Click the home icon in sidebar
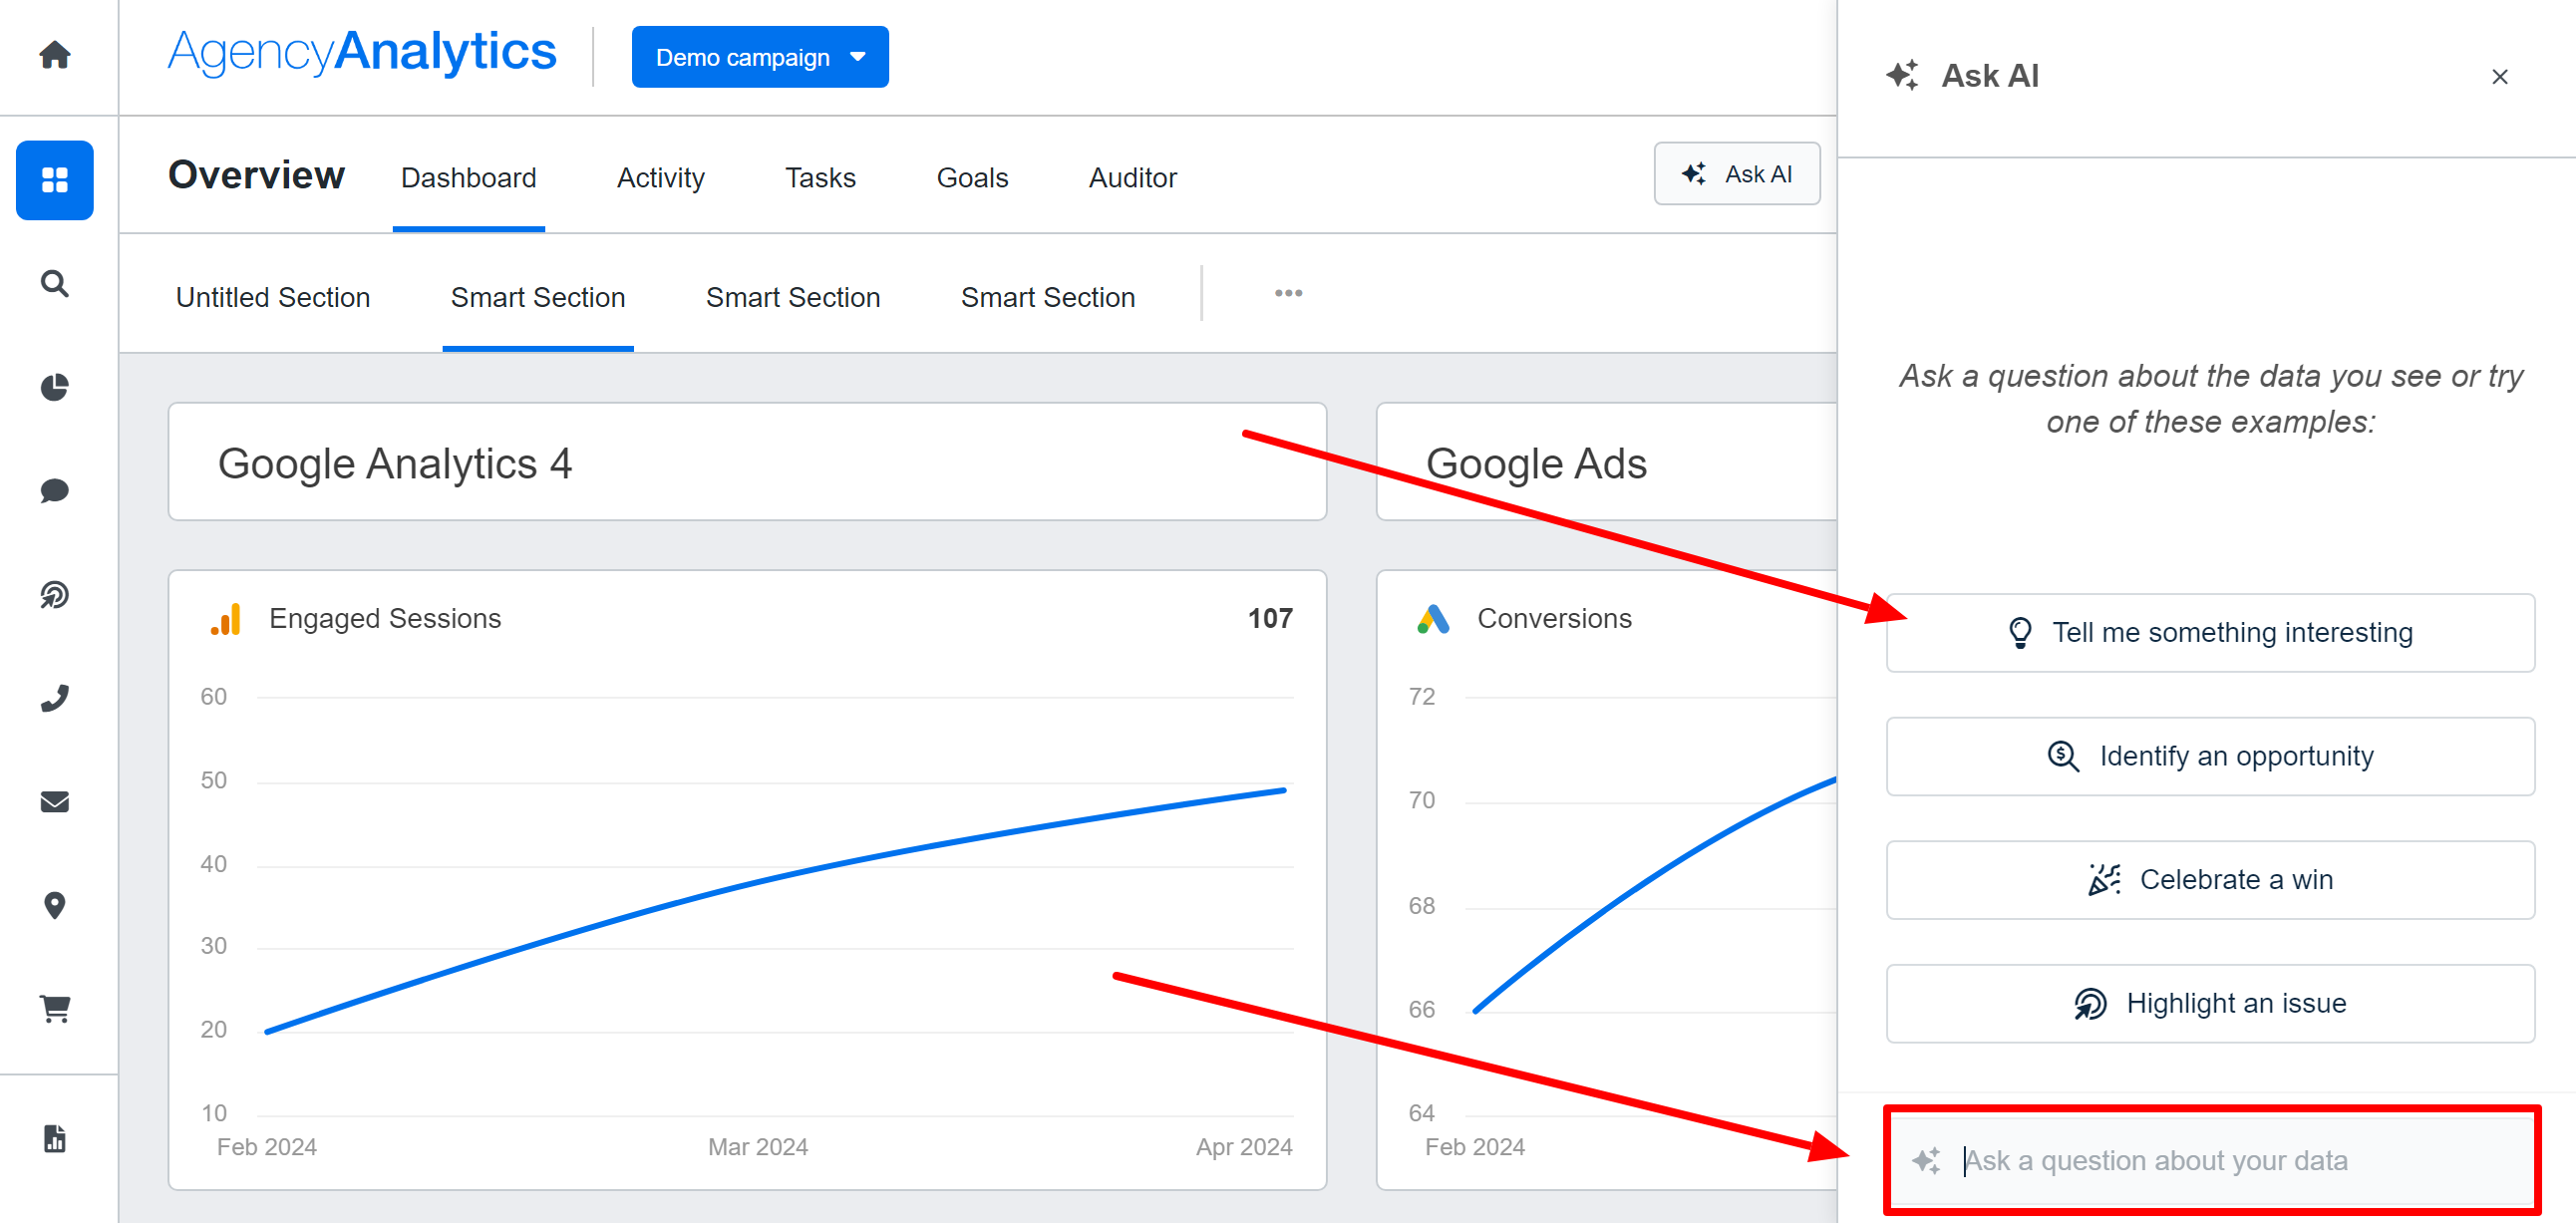2576x1223 pixels. pyautogui.click(x=55, y=54)
